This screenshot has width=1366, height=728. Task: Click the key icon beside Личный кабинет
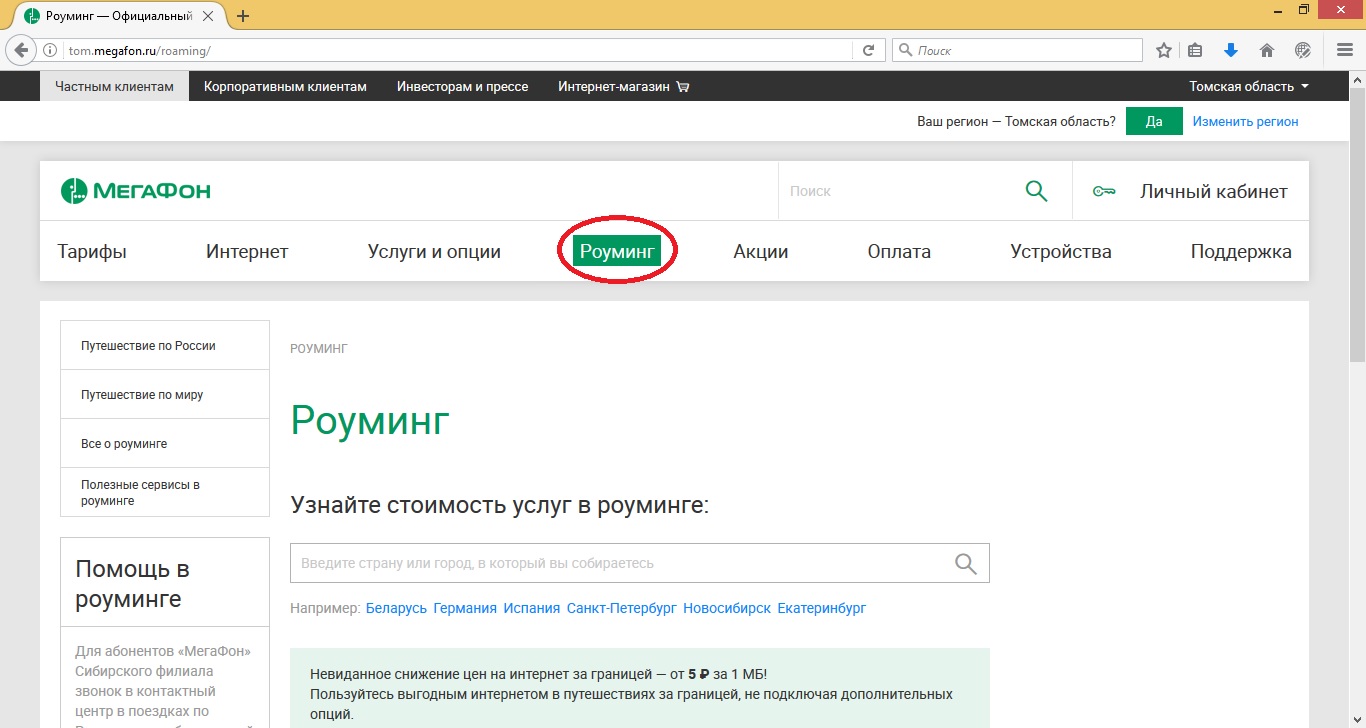[1104, 190]
